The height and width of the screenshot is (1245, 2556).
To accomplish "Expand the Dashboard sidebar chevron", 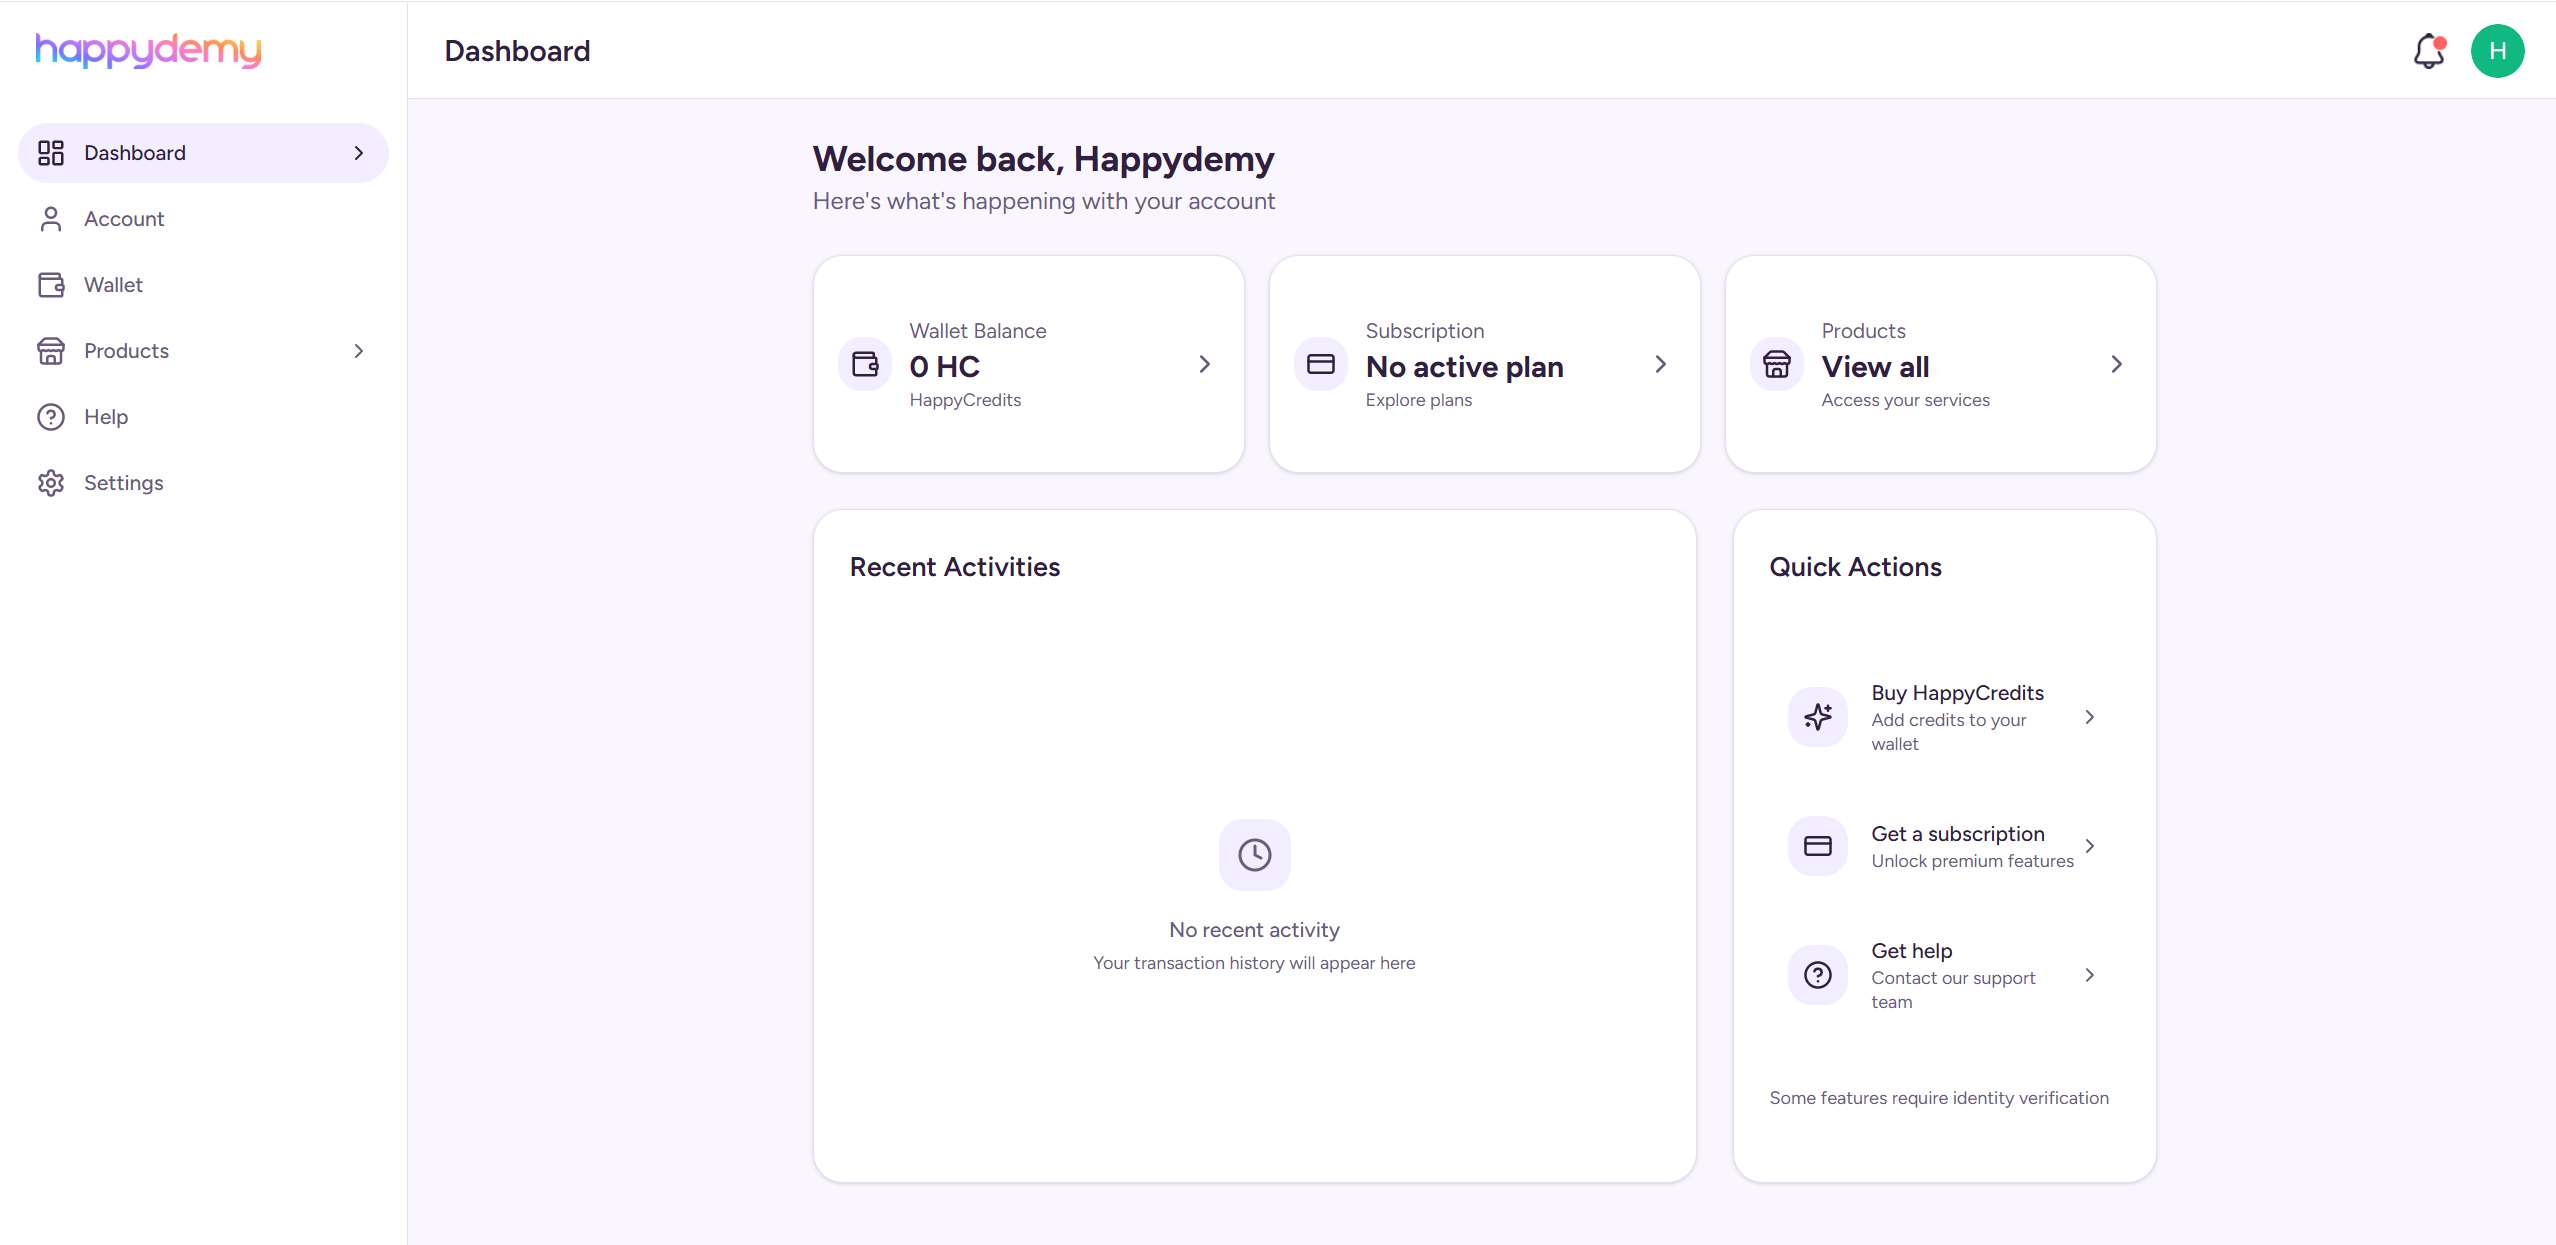I will point(359,153).
